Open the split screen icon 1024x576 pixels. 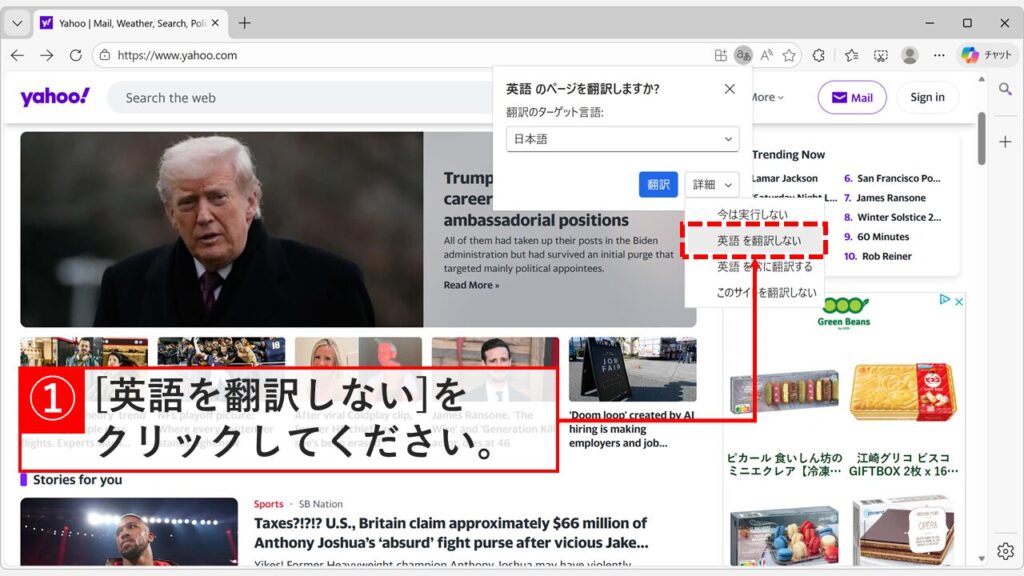point(722,55)
